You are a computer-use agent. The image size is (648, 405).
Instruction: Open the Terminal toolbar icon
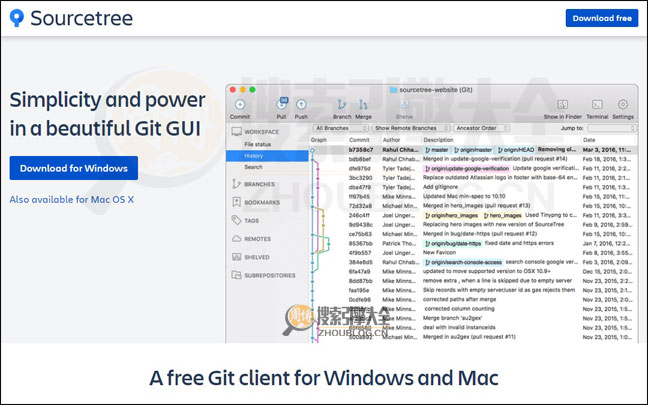(597, 105)
